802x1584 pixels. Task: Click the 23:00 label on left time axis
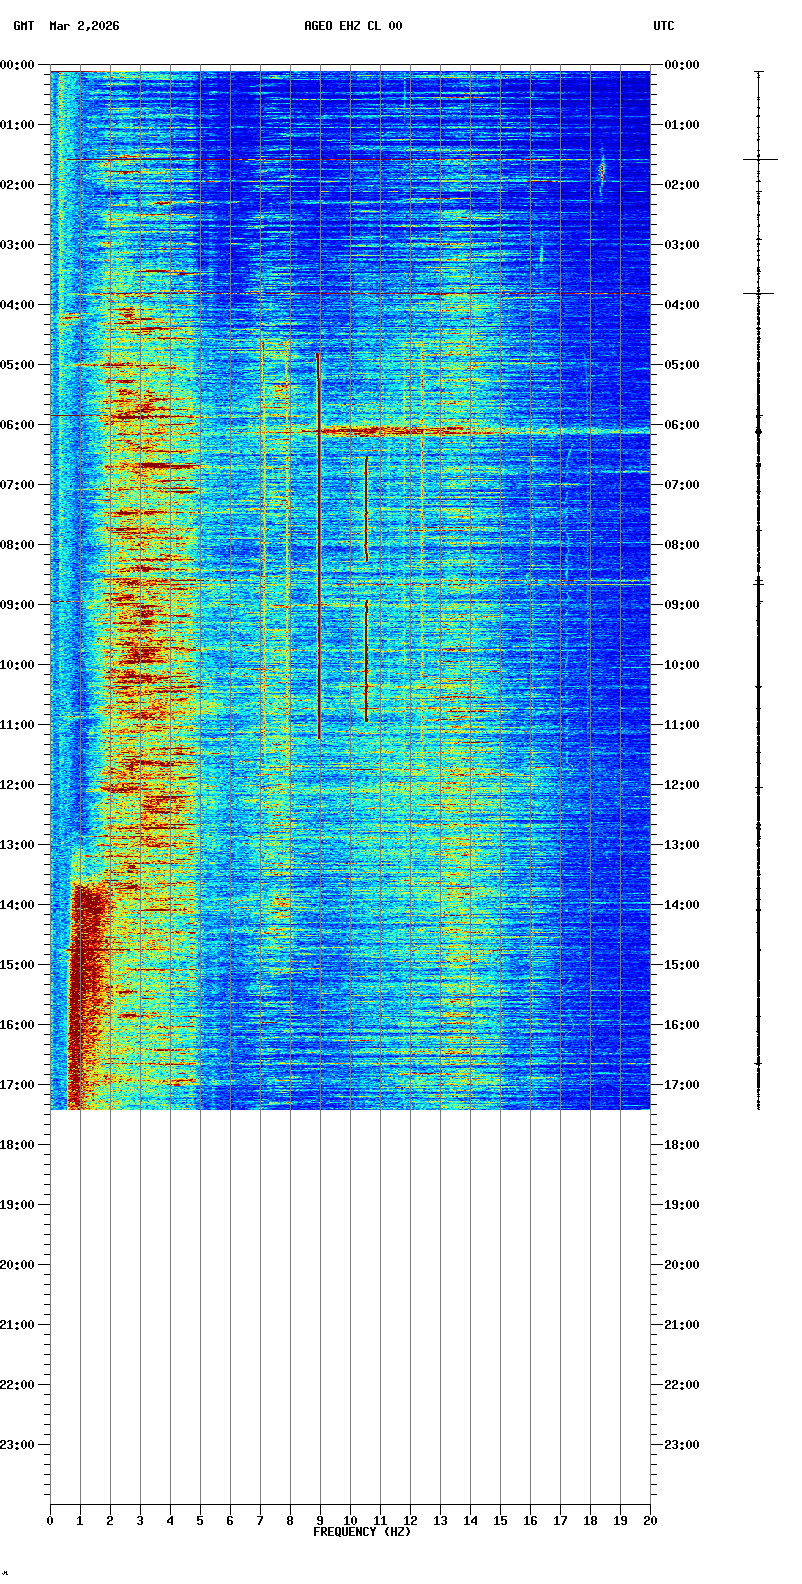click(x=18, y=1445)
